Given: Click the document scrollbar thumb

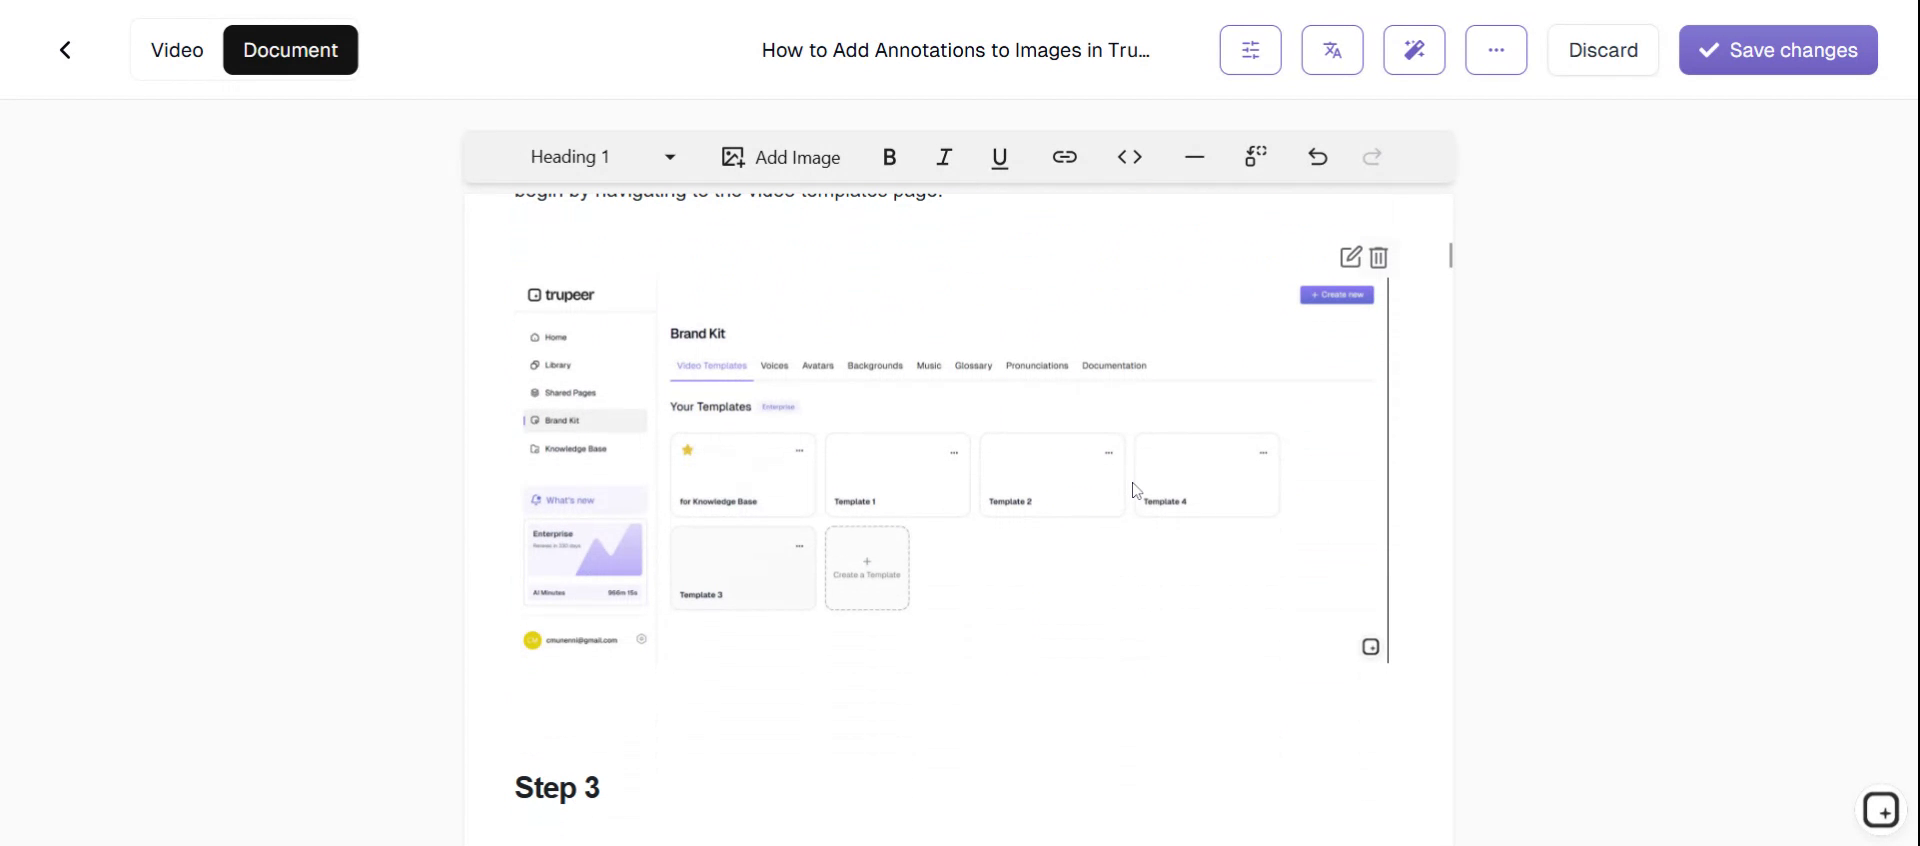Looking at the screenshot, I should pyautogui.click(x=1451, y=256).
